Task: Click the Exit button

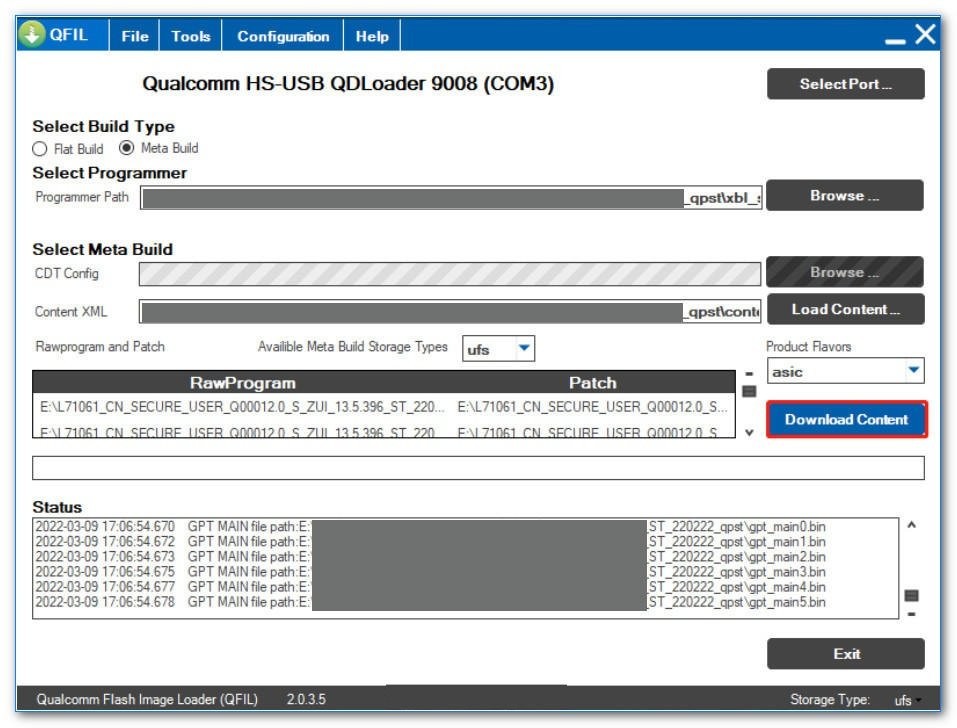Action: pyautogui.click(x=845, y=654)
